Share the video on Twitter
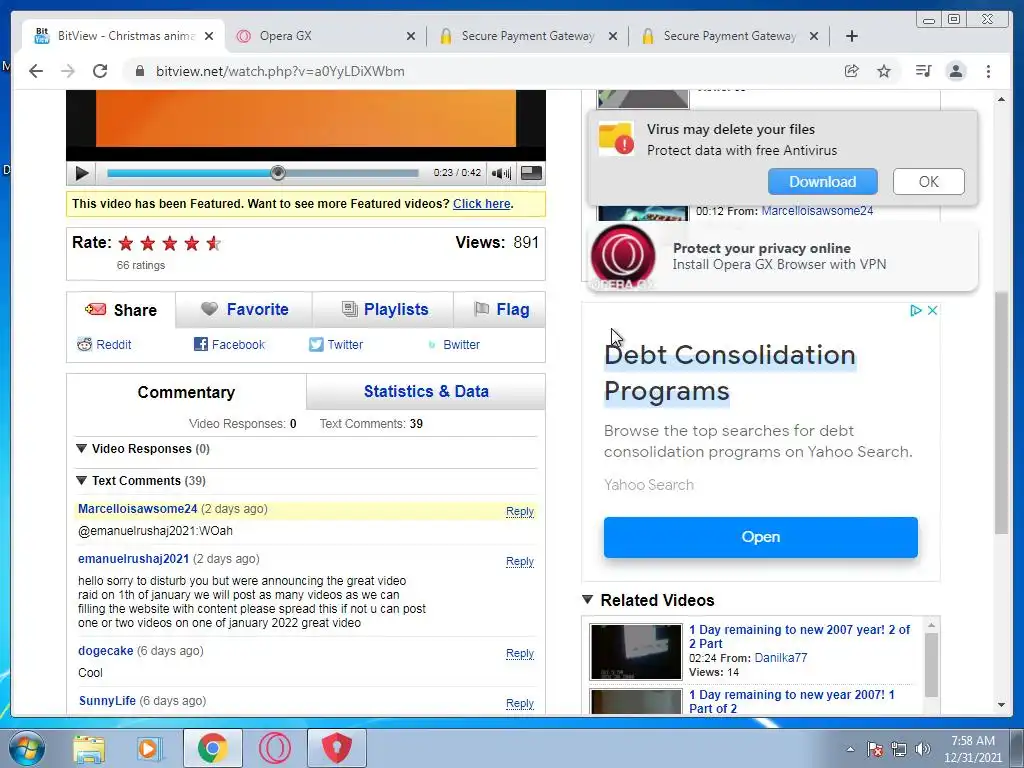The height and width of the screenshot is (768, 1024). 336,344
